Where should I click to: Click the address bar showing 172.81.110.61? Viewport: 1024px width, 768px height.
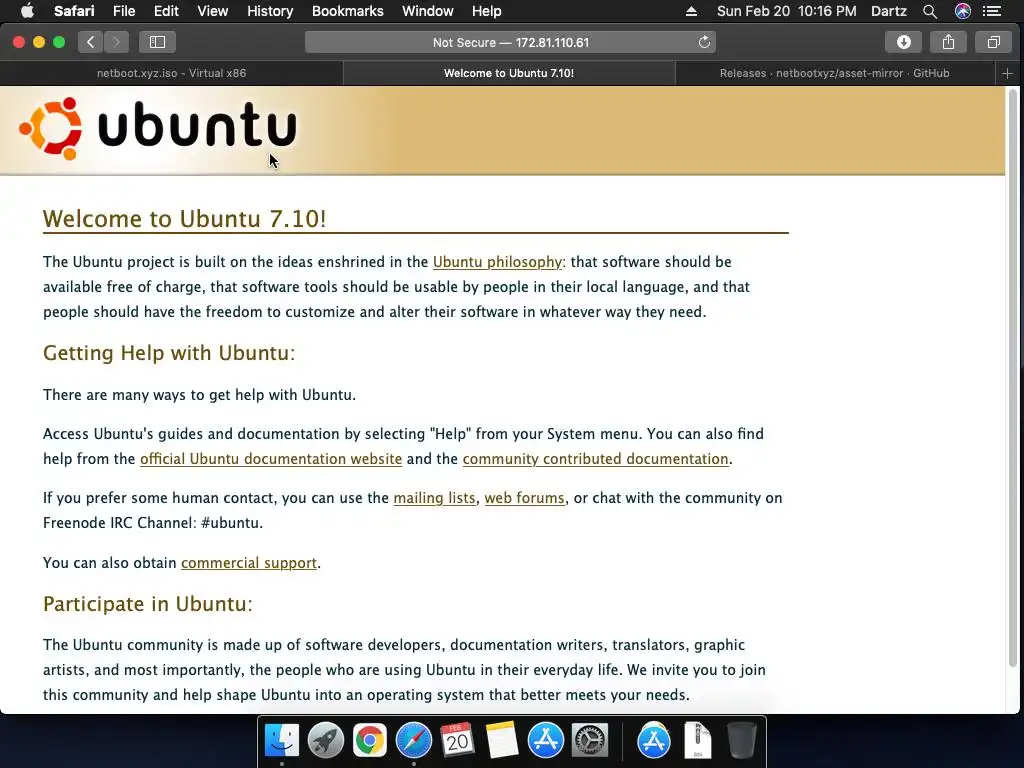510,42
